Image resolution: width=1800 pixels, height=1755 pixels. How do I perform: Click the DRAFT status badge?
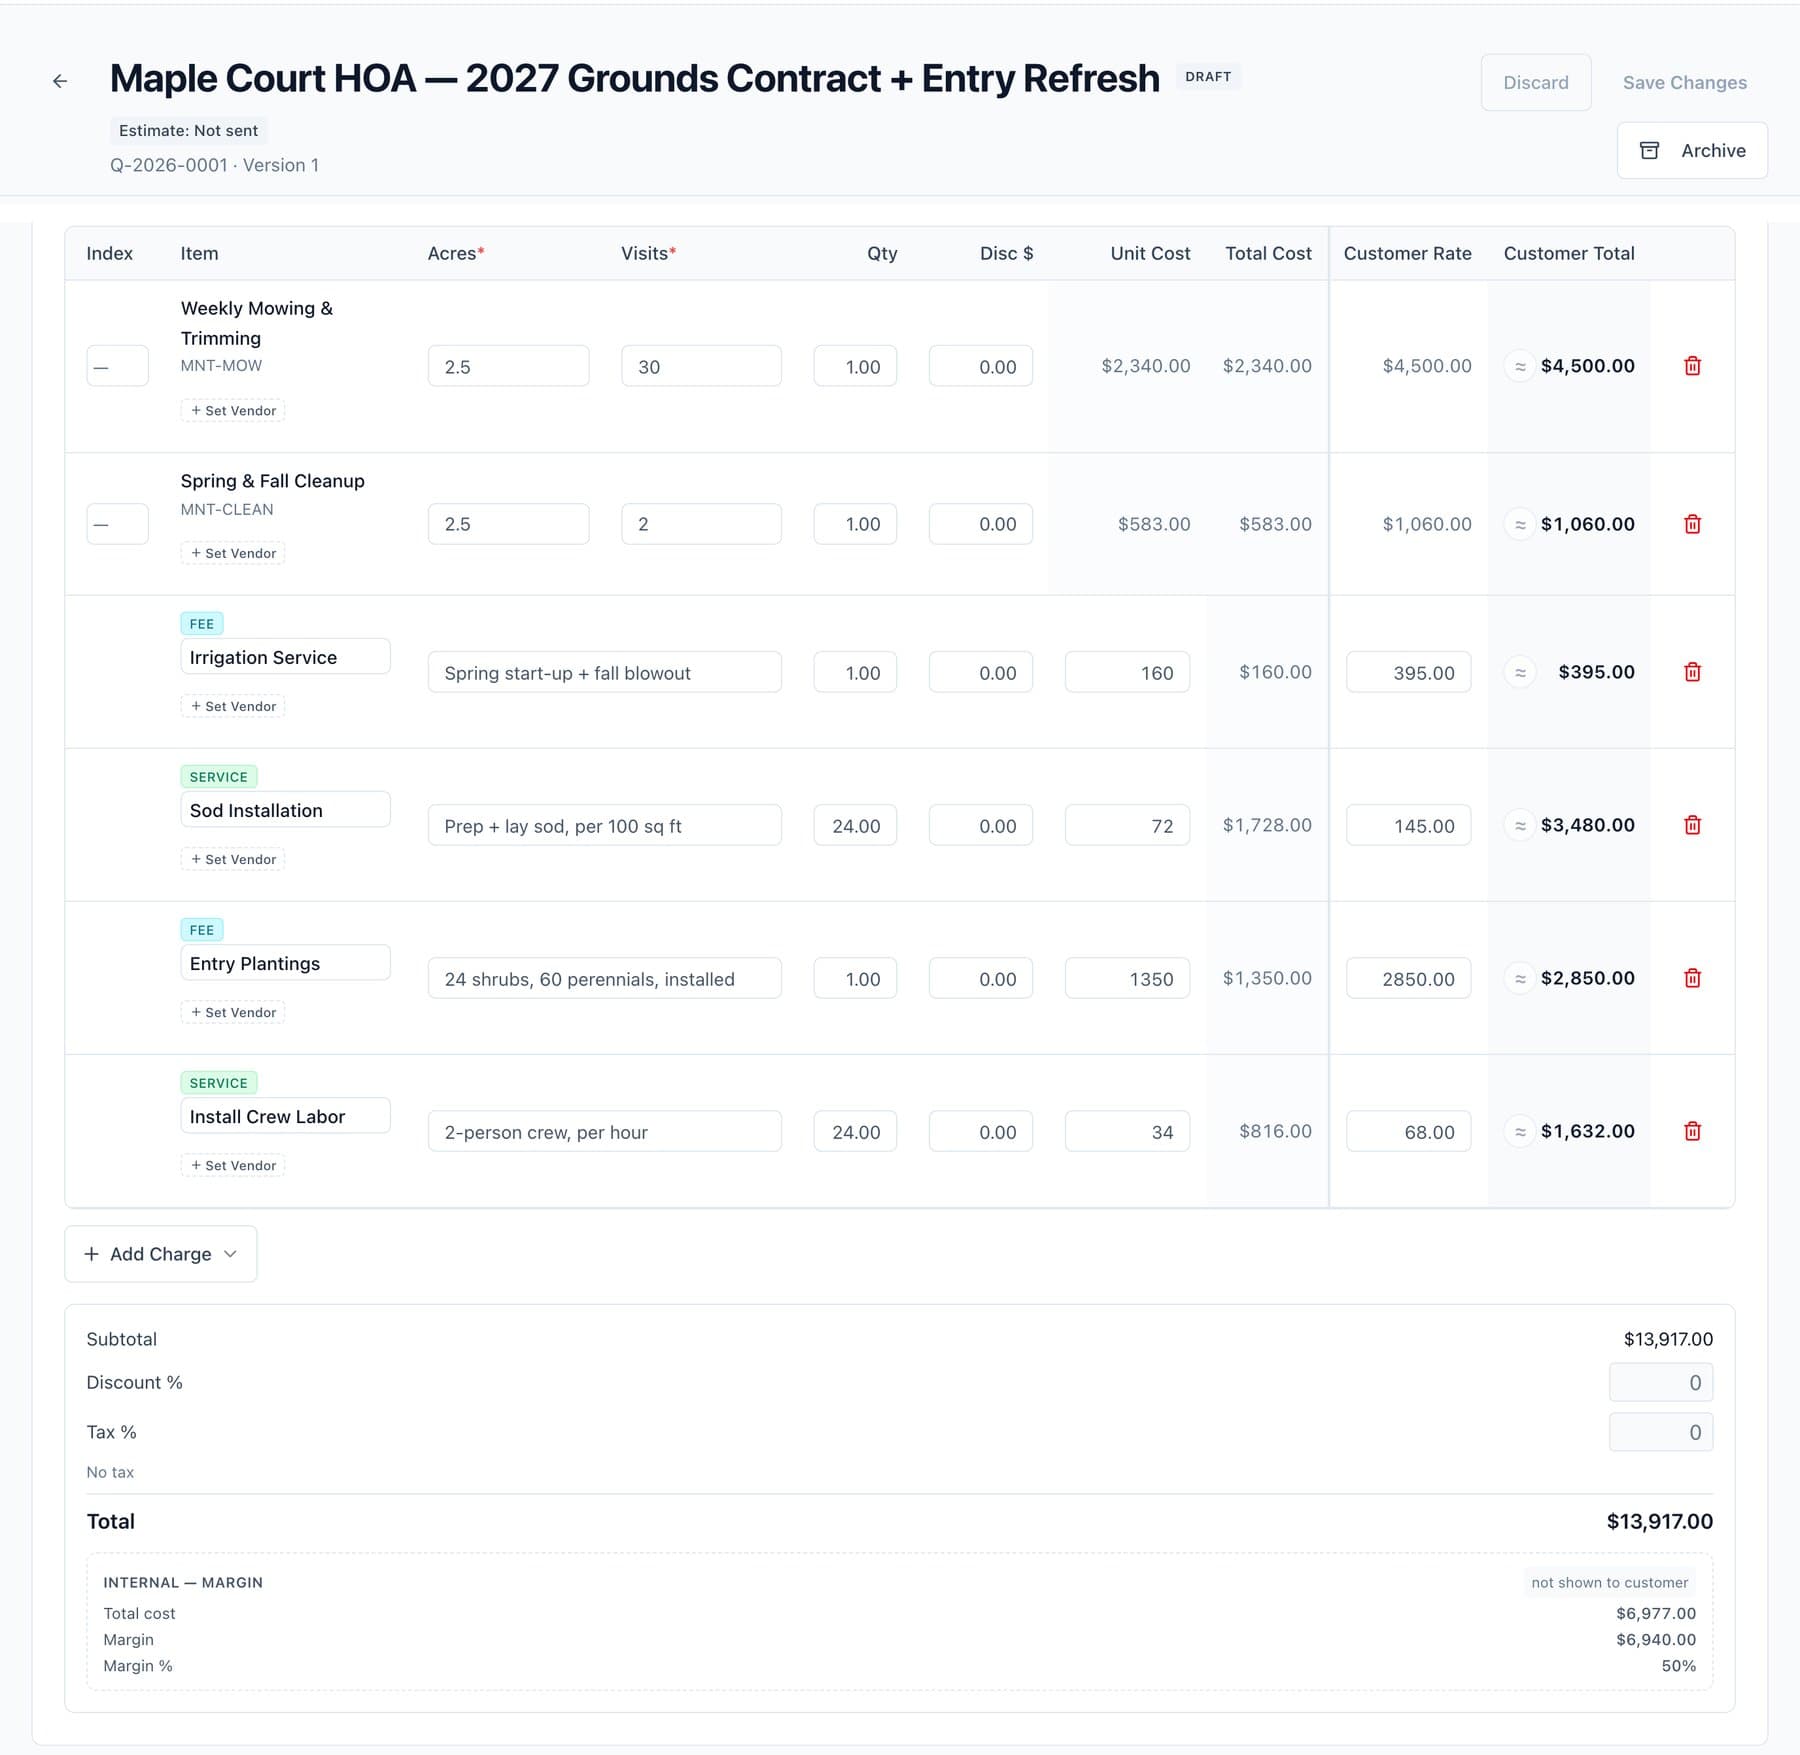tap(1208, 77)
